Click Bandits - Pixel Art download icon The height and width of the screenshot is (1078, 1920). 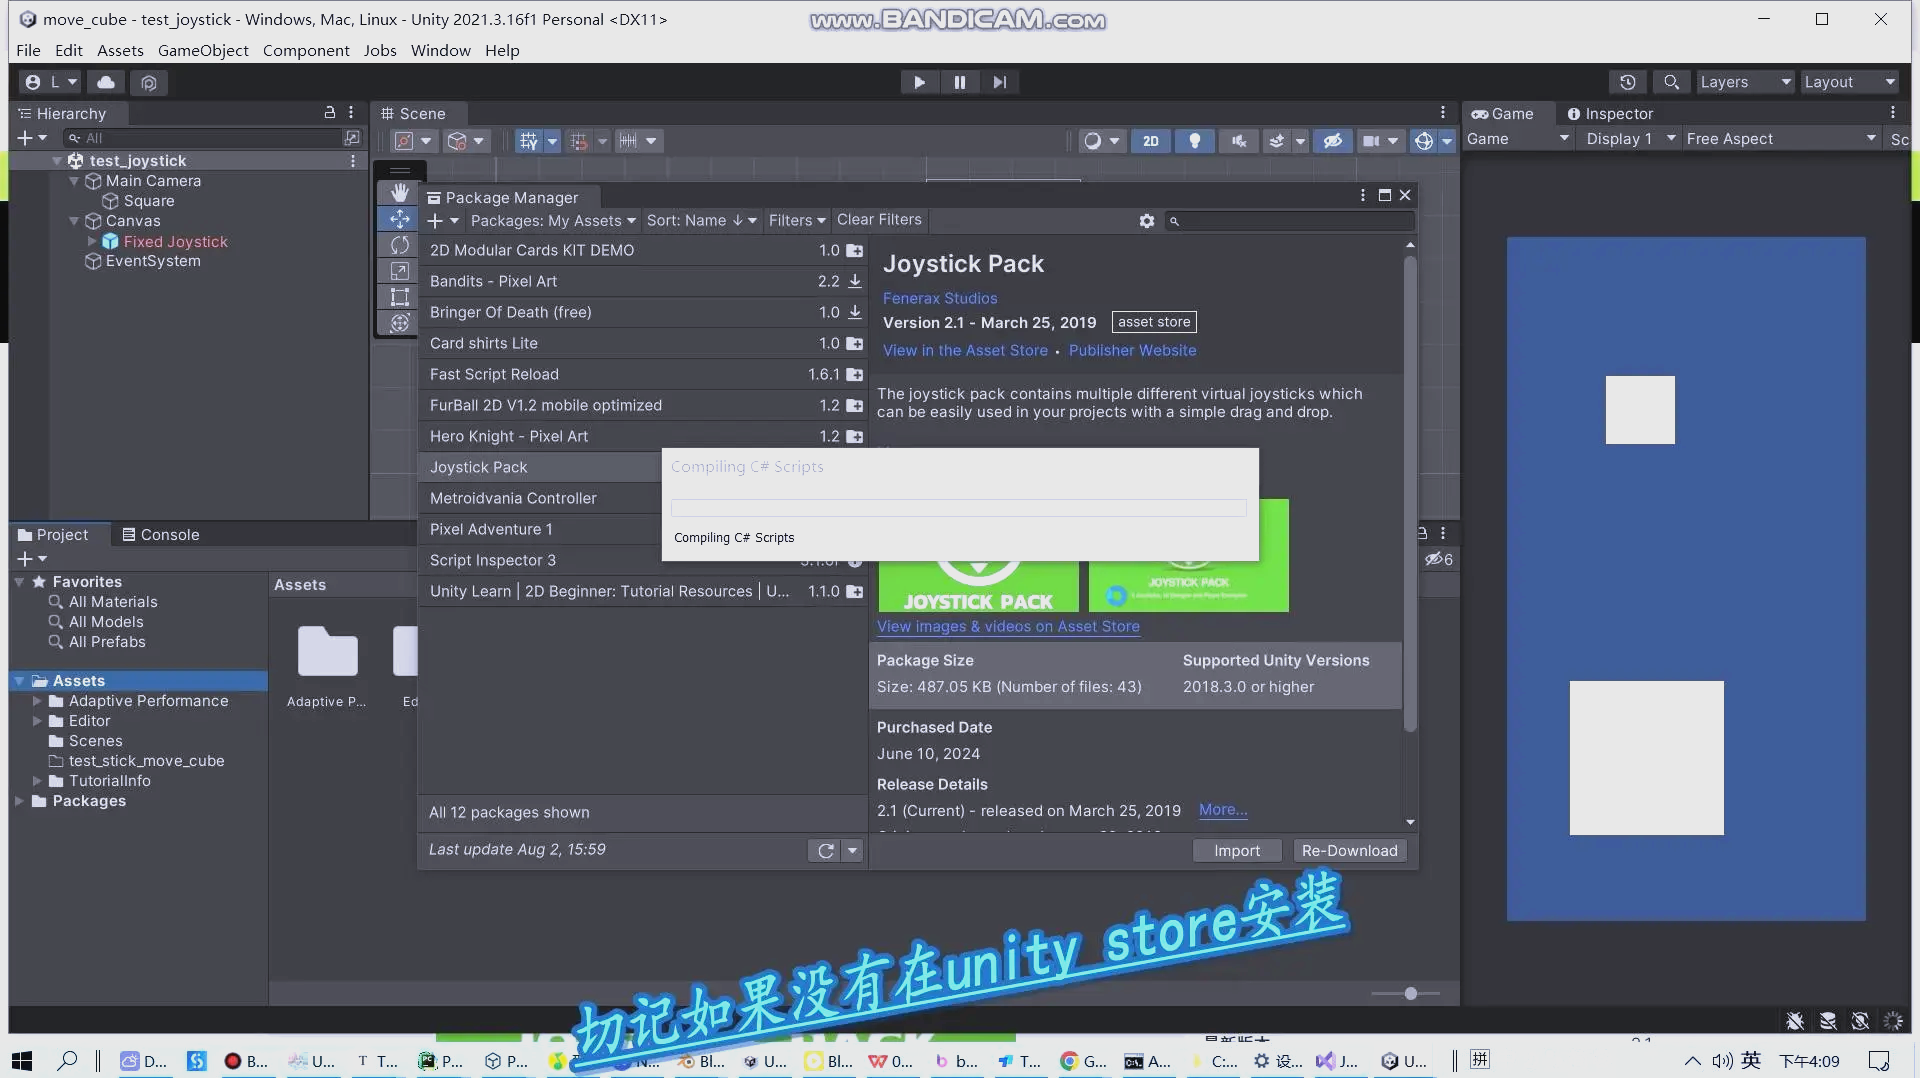click(x=855, y=281)
